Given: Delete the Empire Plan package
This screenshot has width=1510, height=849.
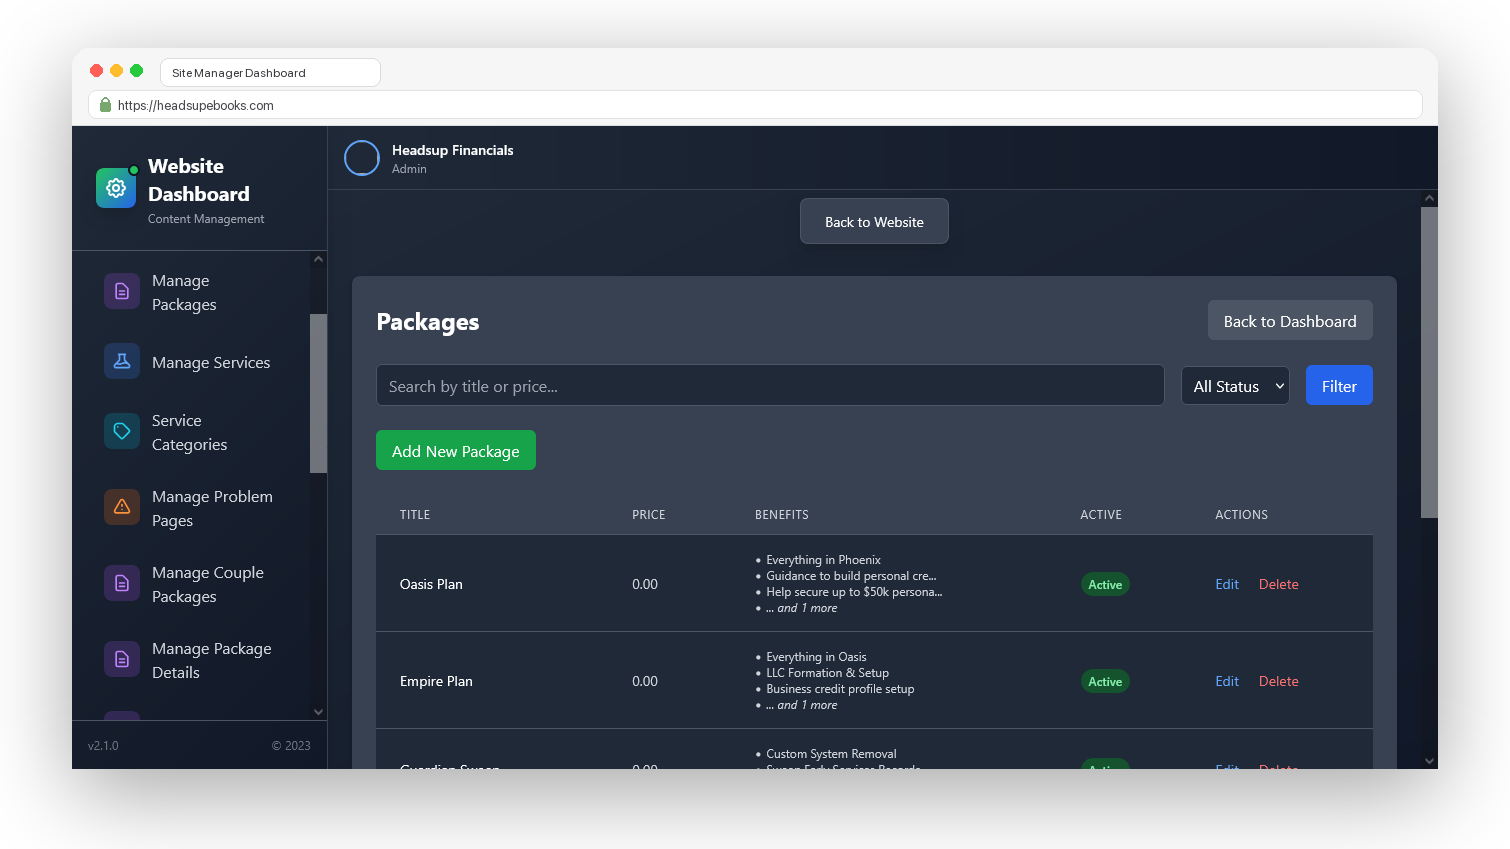Looking at the screenshot, I should pyautogui.click(x=1279, y=681).
